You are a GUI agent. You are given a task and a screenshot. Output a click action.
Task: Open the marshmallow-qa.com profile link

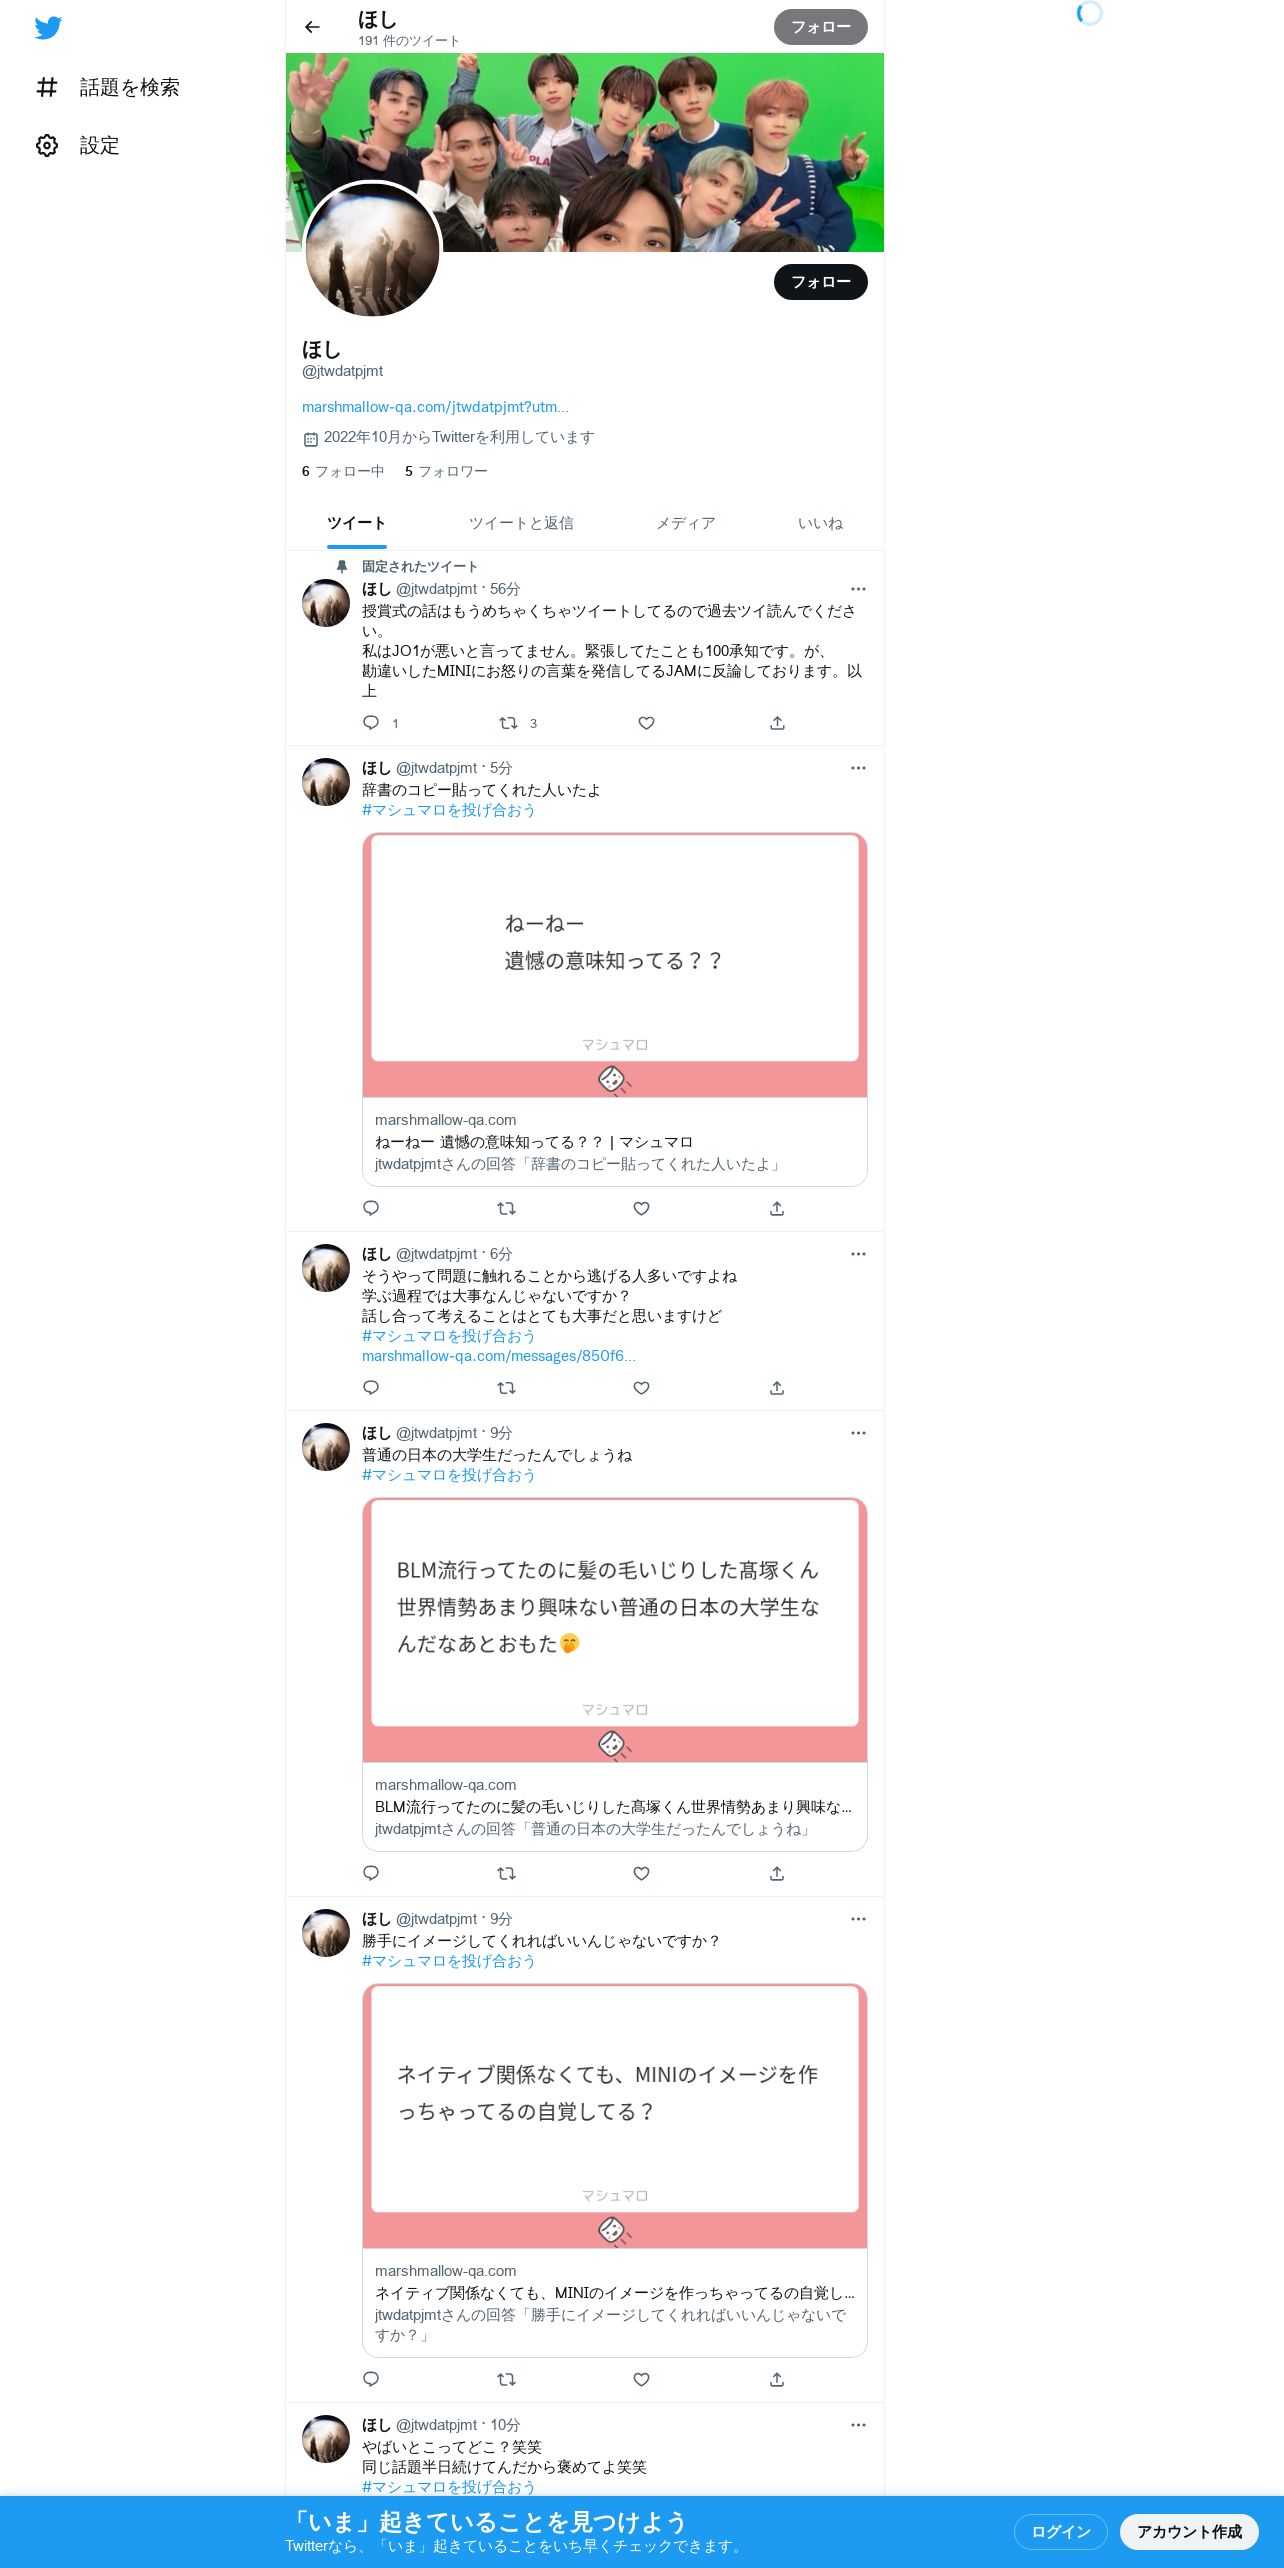(435, 407)
